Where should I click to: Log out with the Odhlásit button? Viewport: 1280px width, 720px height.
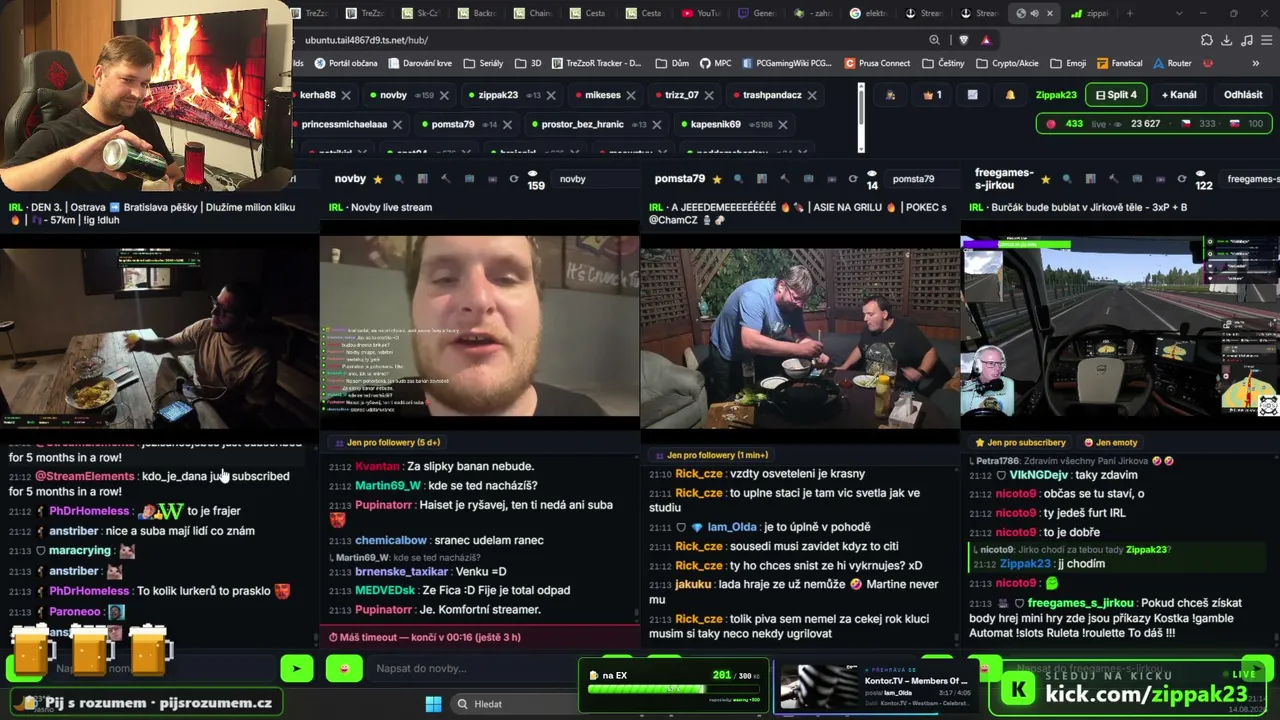(1243, 95)
